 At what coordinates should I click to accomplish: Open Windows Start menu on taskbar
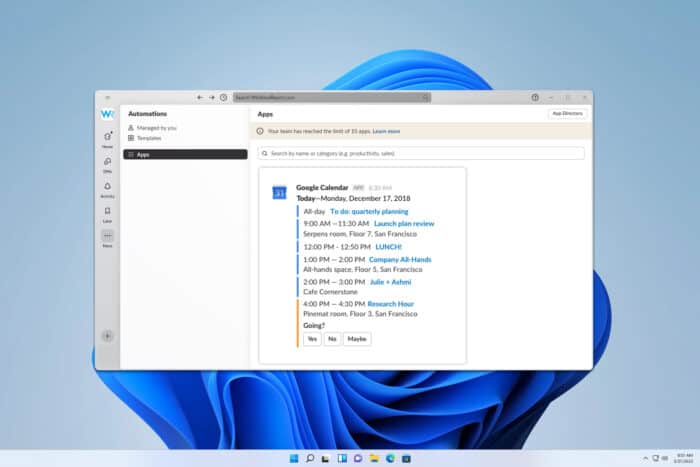pyautogui.click(x=294, y=458)
